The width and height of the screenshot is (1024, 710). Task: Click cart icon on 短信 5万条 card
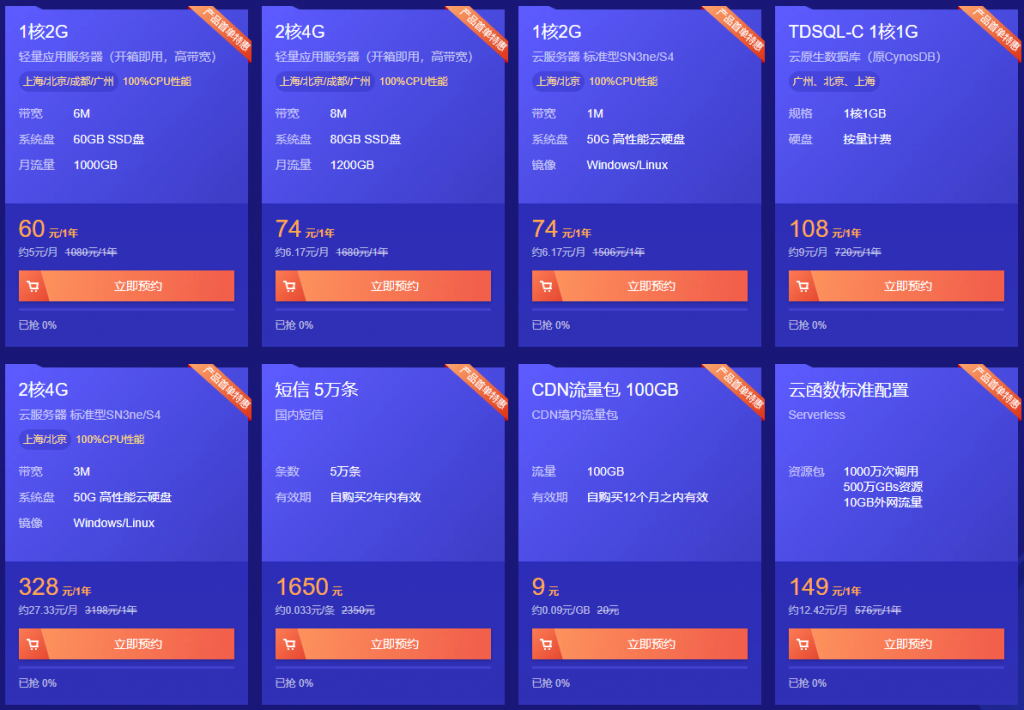(290, 644)
